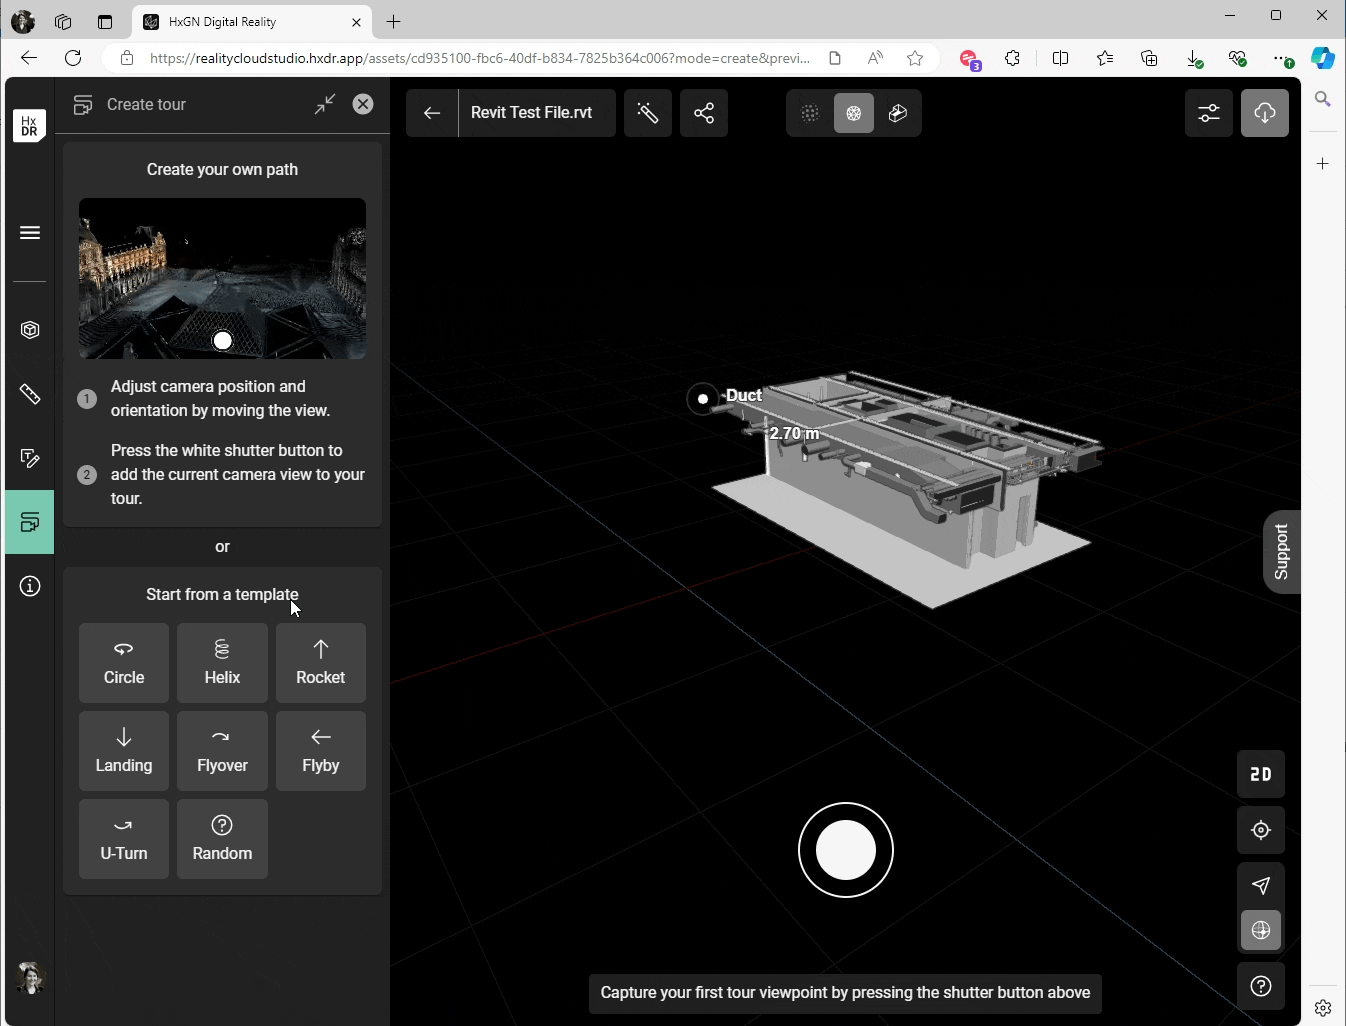Click the magic wand icon next to filename
This screenshot has height=1026, width=1346.
648,112
